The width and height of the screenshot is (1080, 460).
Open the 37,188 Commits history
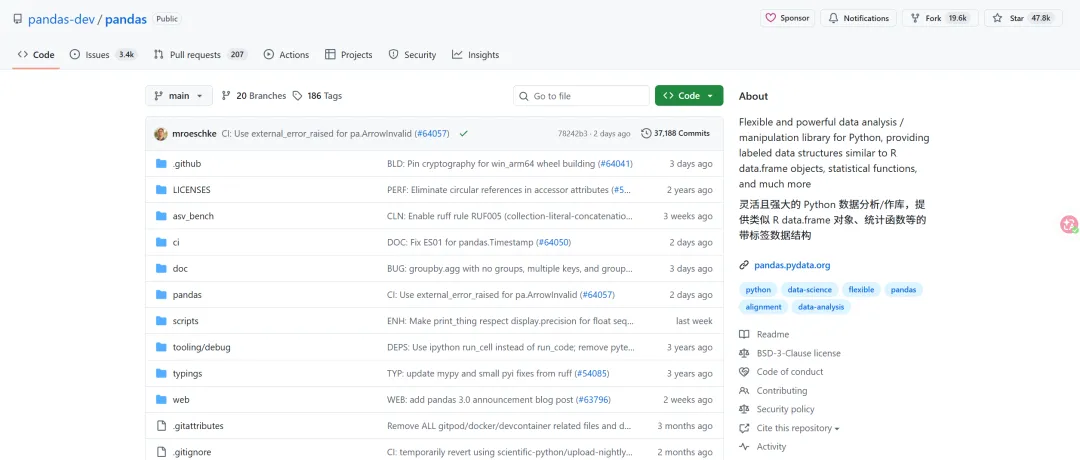[x=675, y=134]
